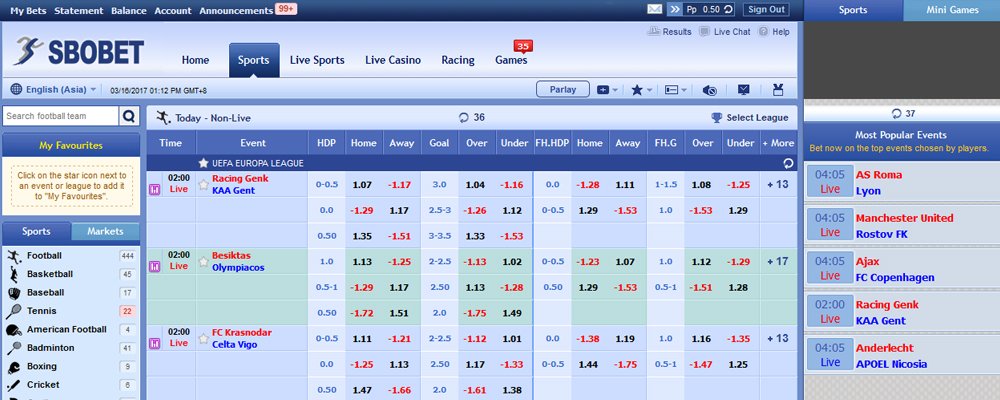Bet FC Krasnodar away odds -1.21
Viewport: 1000px width, 400px height.
point(400,338)
